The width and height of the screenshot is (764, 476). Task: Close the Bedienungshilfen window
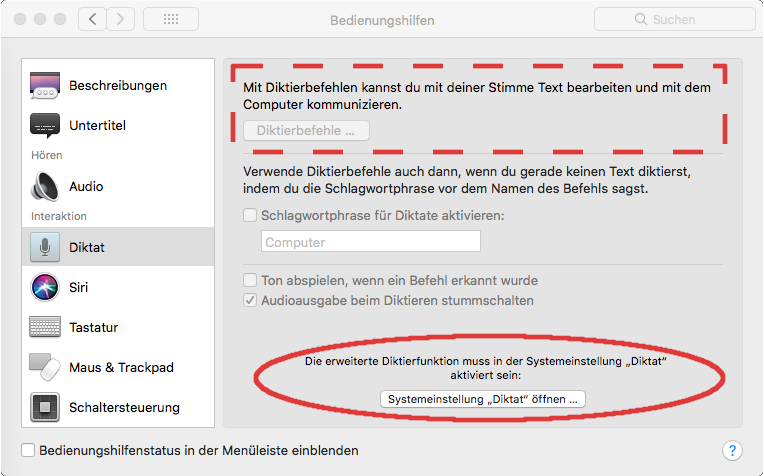coord(20,19)
